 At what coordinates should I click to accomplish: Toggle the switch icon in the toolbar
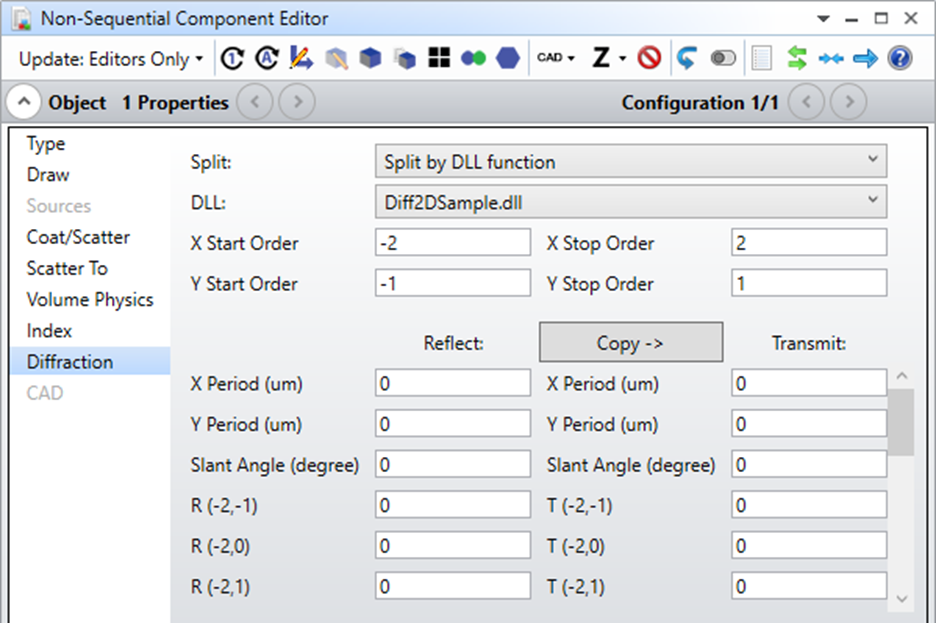click(723, 57)
